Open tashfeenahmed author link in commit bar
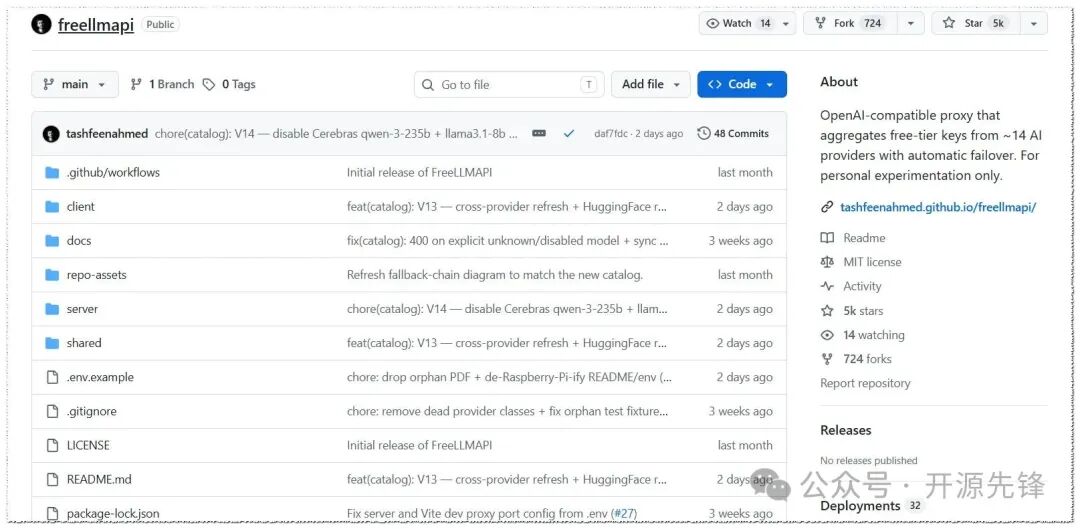1080x529 pixels. 107,134
